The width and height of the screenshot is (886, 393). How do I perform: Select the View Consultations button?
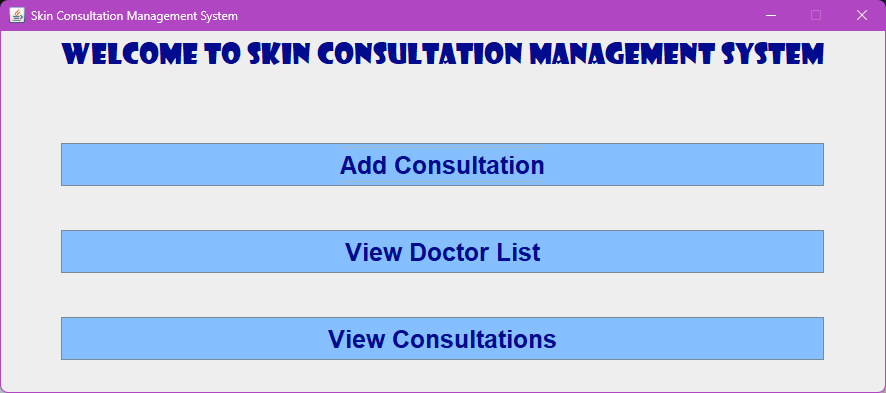pyautogui.click(x=442, y=338)
